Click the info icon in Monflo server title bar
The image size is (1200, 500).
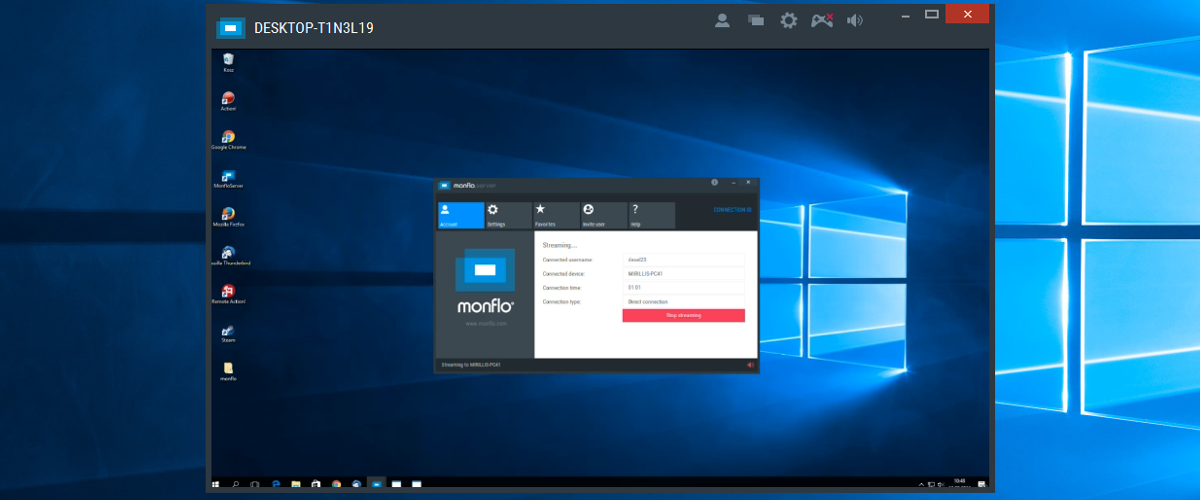click(x=715, y=183)
